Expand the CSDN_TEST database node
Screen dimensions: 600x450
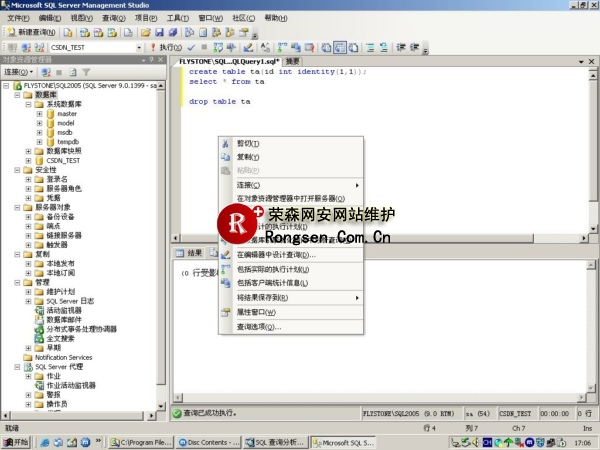coord(28,160)
